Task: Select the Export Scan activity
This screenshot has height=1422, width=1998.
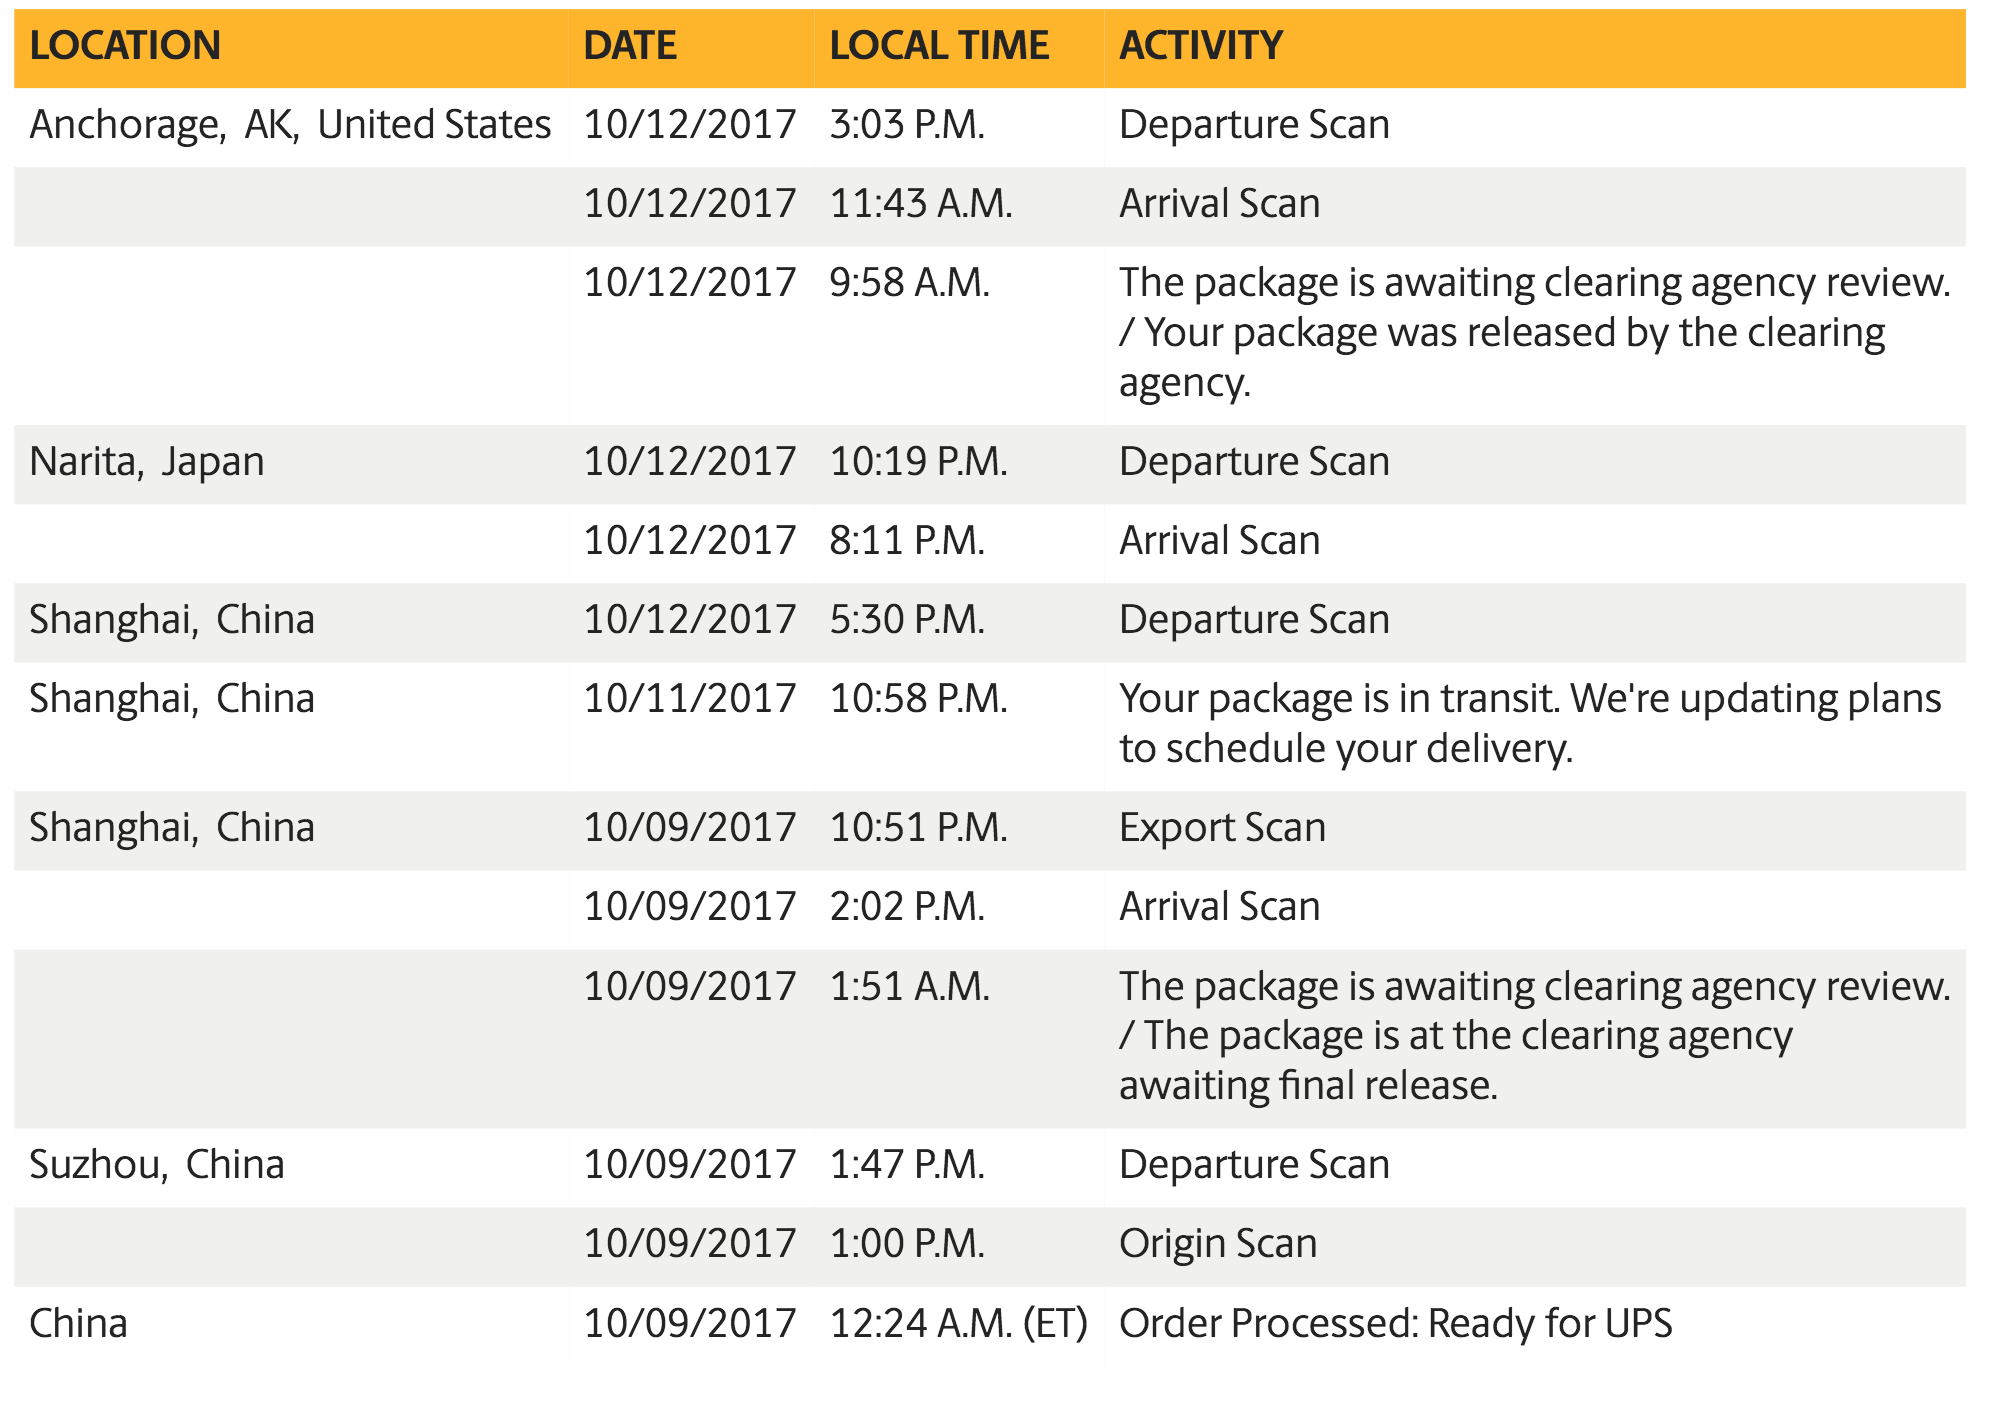Action: pos(1222,828)
